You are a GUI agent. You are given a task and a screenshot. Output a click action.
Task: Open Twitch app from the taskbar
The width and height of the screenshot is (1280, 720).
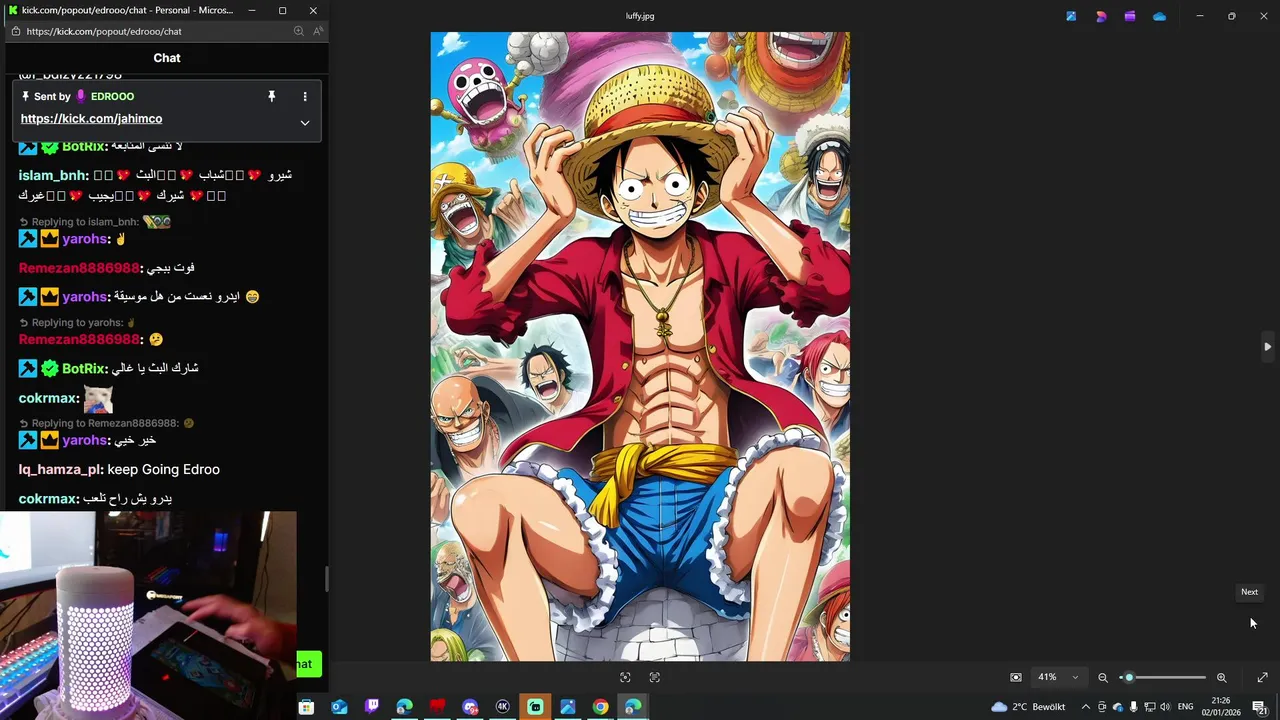[x=372, y=707]
